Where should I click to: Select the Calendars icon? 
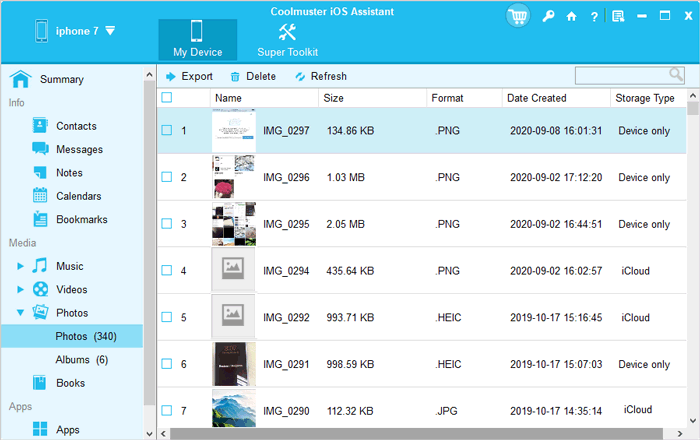40,195
